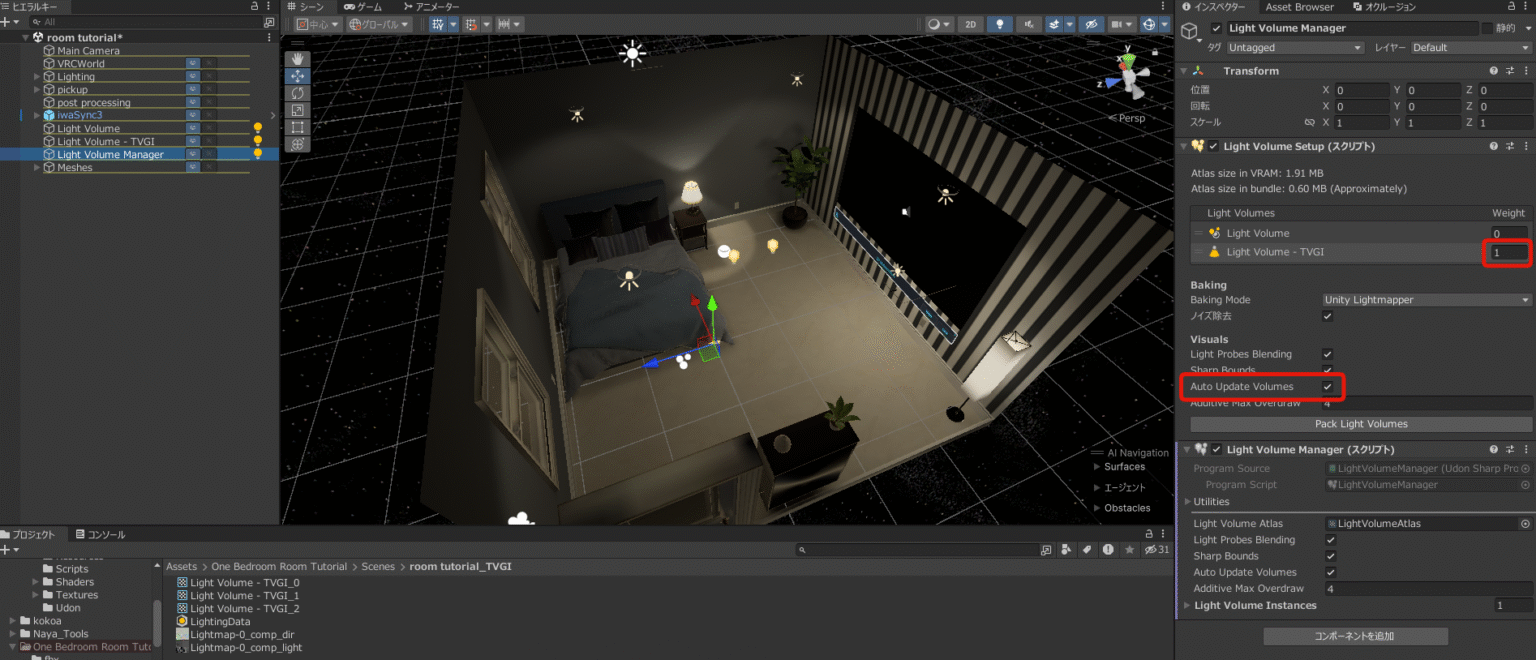Open the Untagged tag dropdown
1536x660 pixels.
pyautogui.click(x=1295, y=46)
